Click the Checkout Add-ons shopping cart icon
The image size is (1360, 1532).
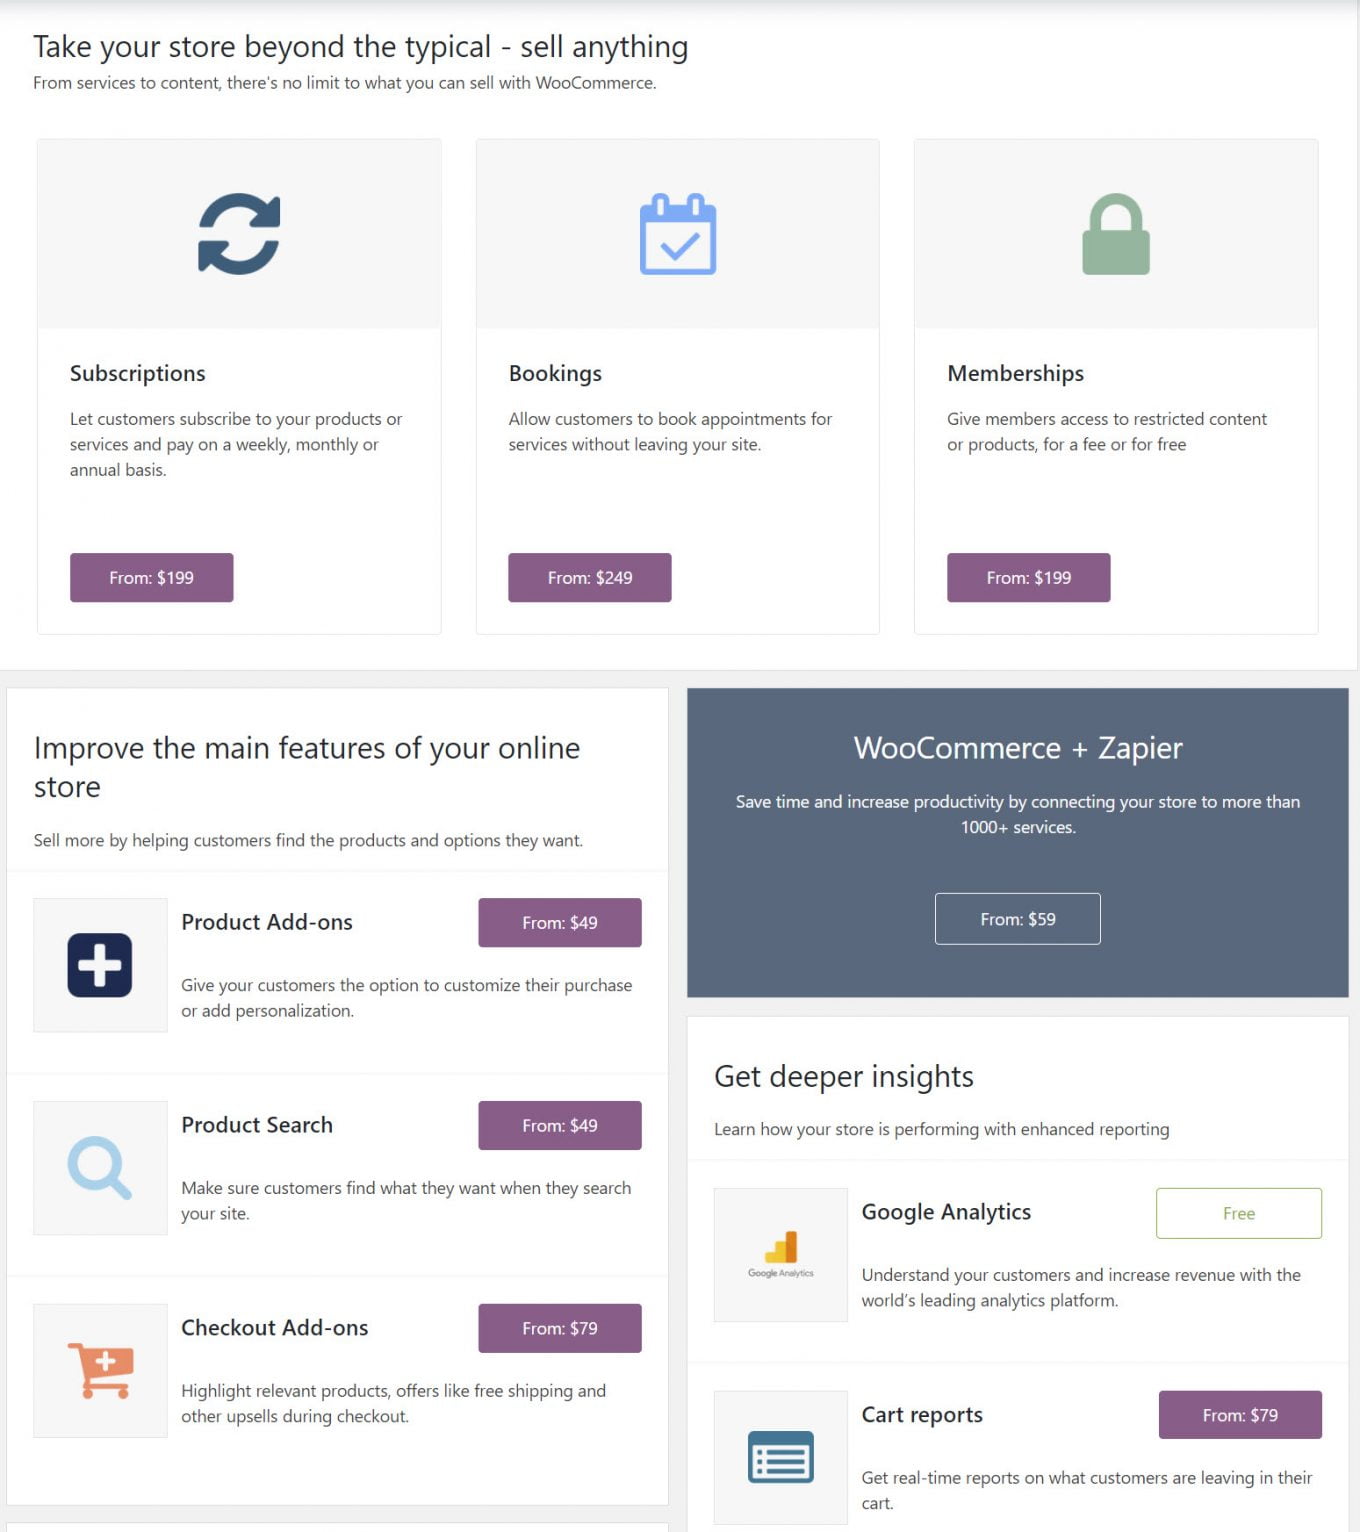[x=99, y=1369]
